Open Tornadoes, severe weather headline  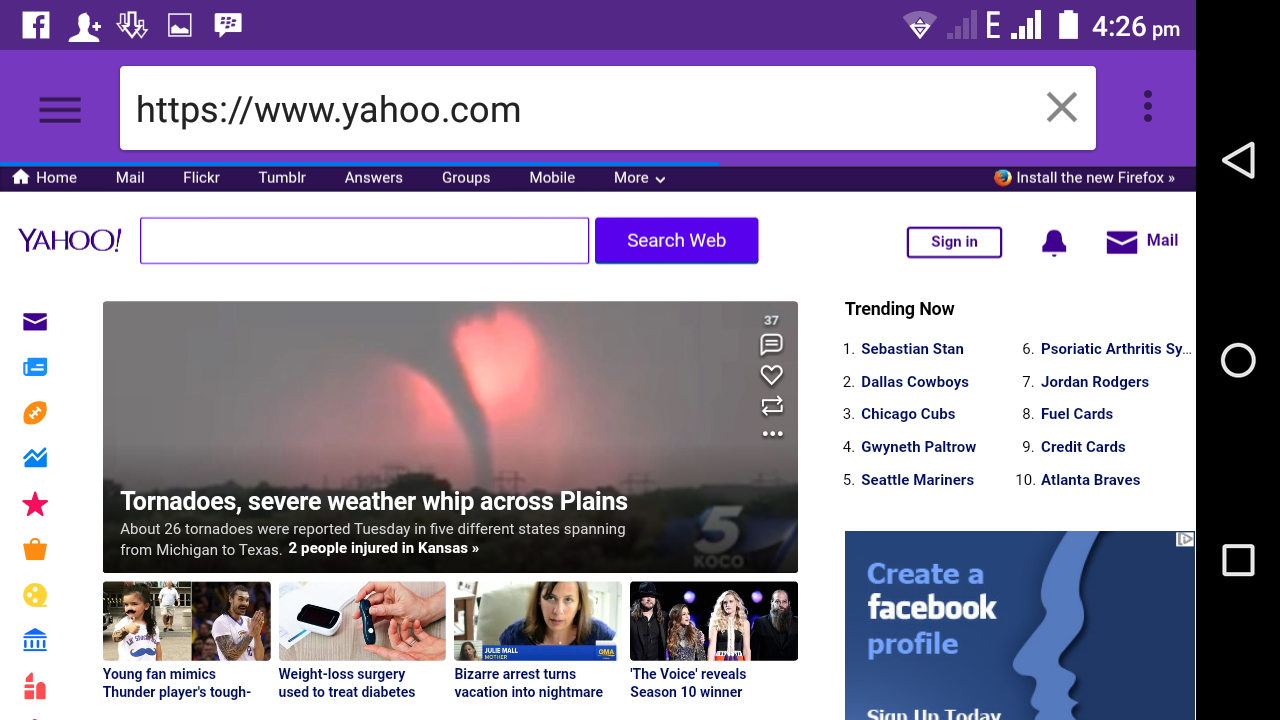coord(374,501)
